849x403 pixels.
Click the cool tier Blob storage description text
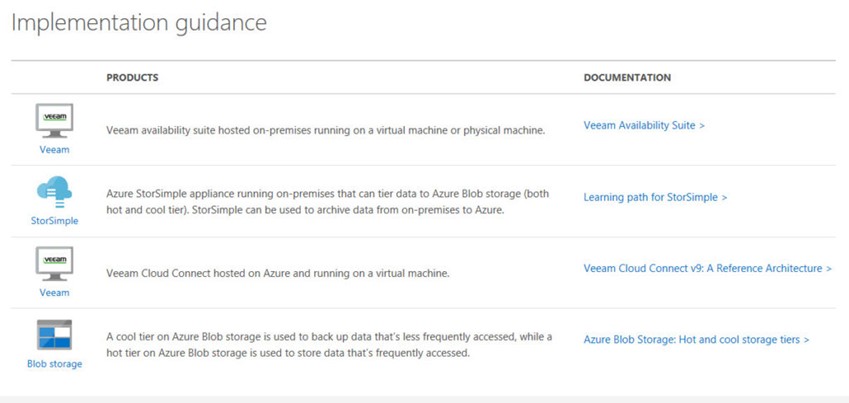[x=329, y=345]
